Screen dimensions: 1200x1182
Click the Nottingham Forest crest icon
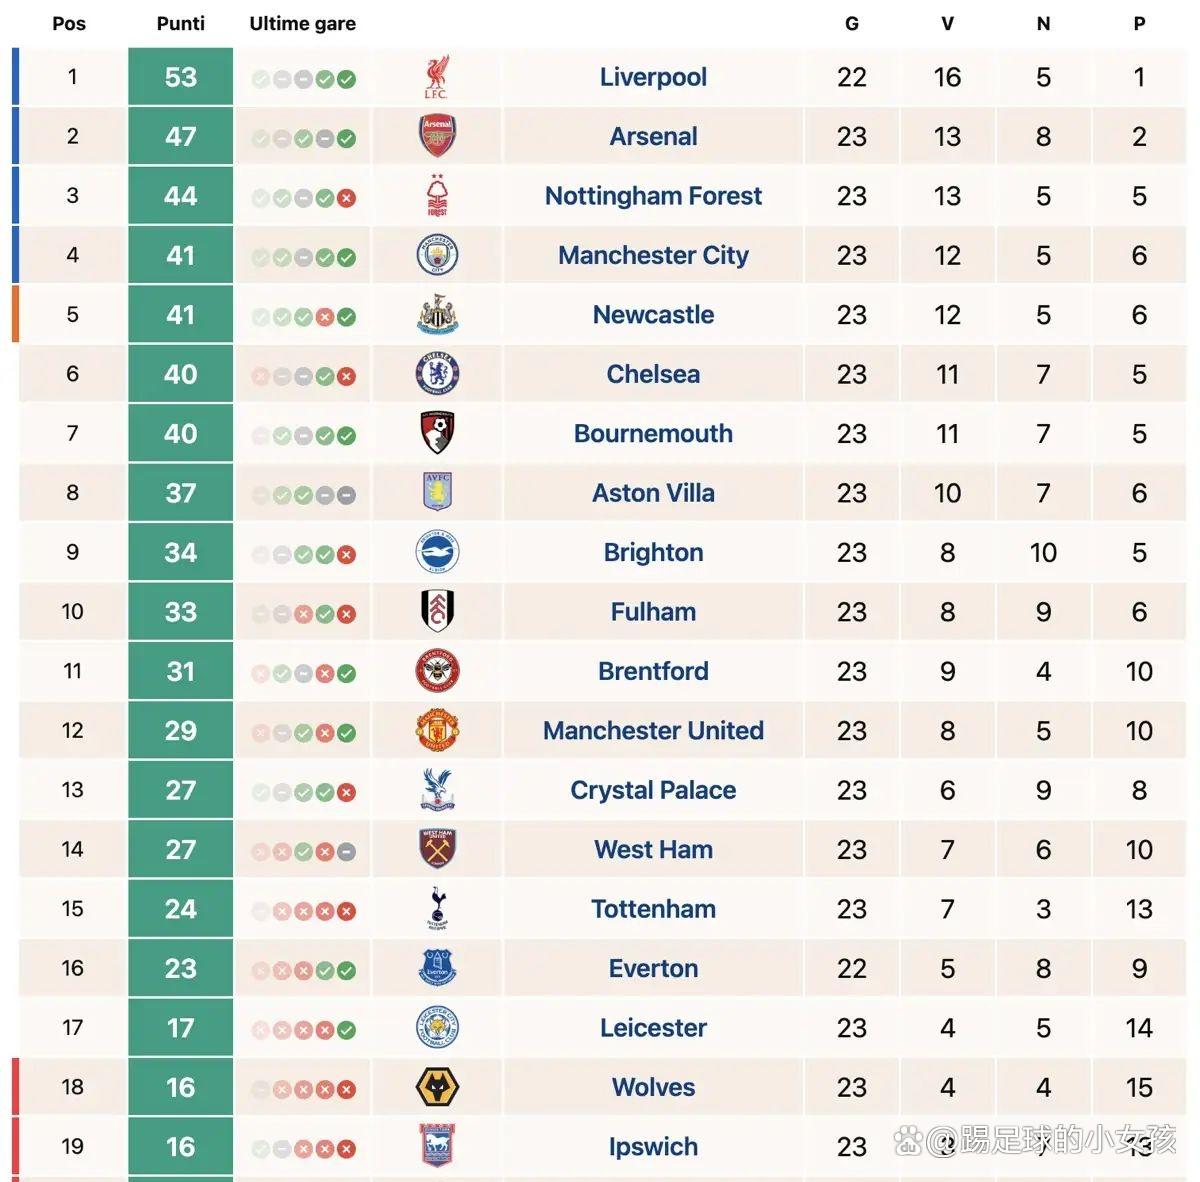(437, 196)
